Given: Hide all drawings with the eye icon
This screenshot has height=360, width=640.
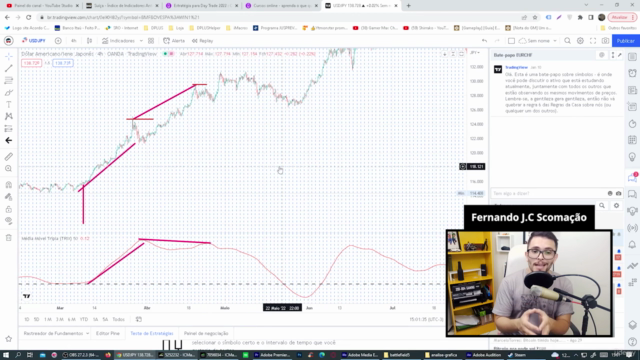Looking at the screenshot, I should [x=9, y=221].
